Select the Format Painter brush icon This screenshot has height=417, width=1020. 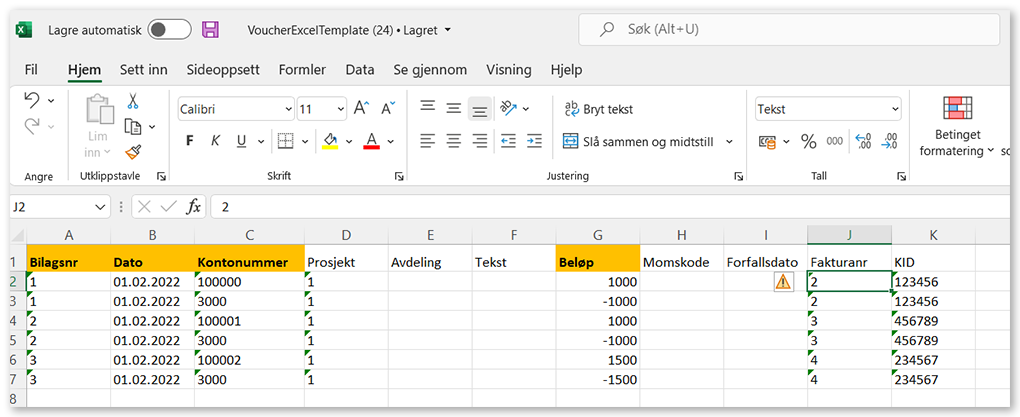coord(132,152)
